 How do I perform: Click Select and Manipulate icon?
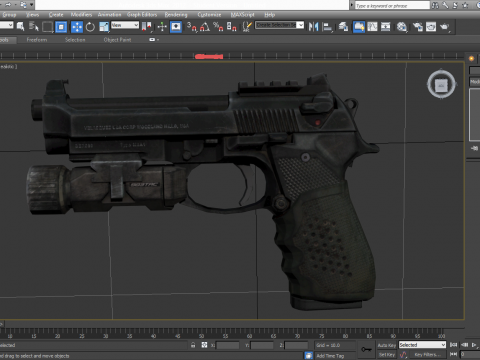(x=162, y=27)
